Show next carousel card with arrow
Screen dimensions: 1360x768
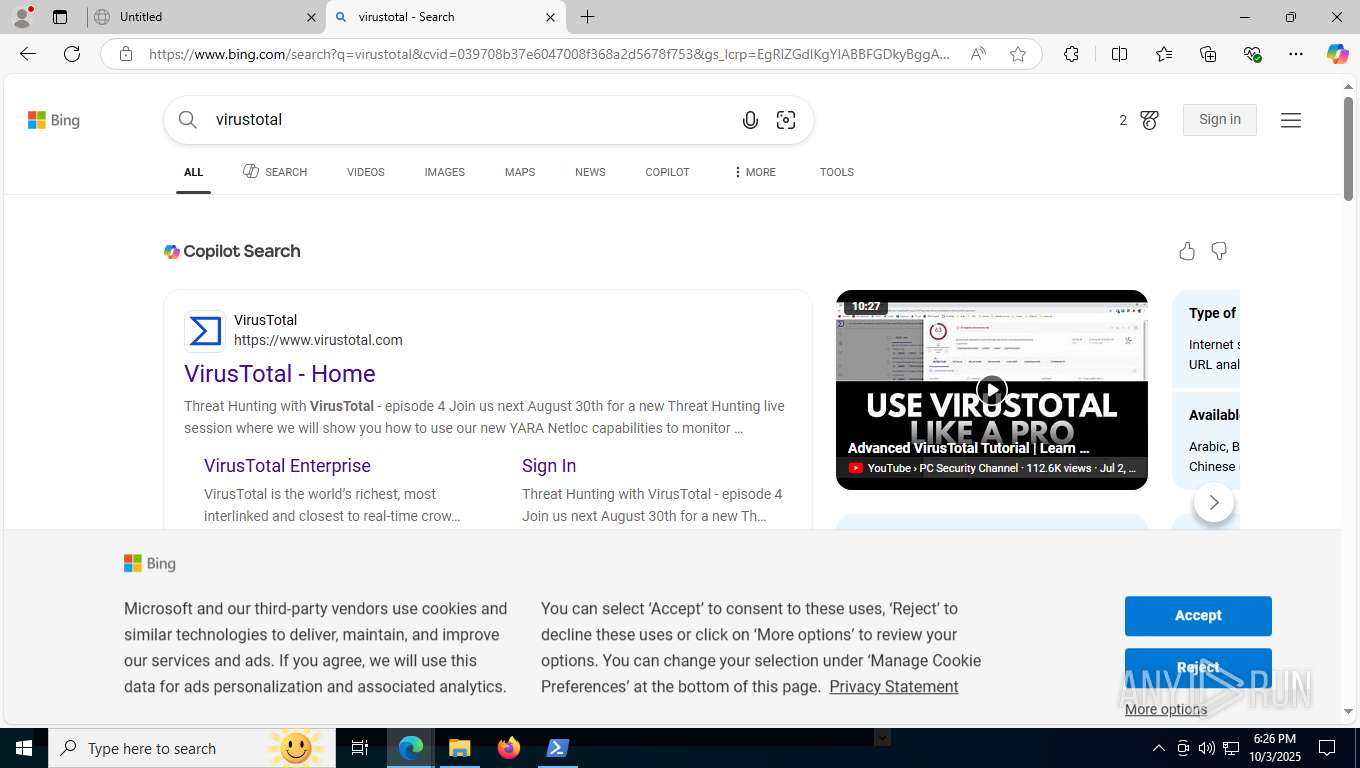1214,502
